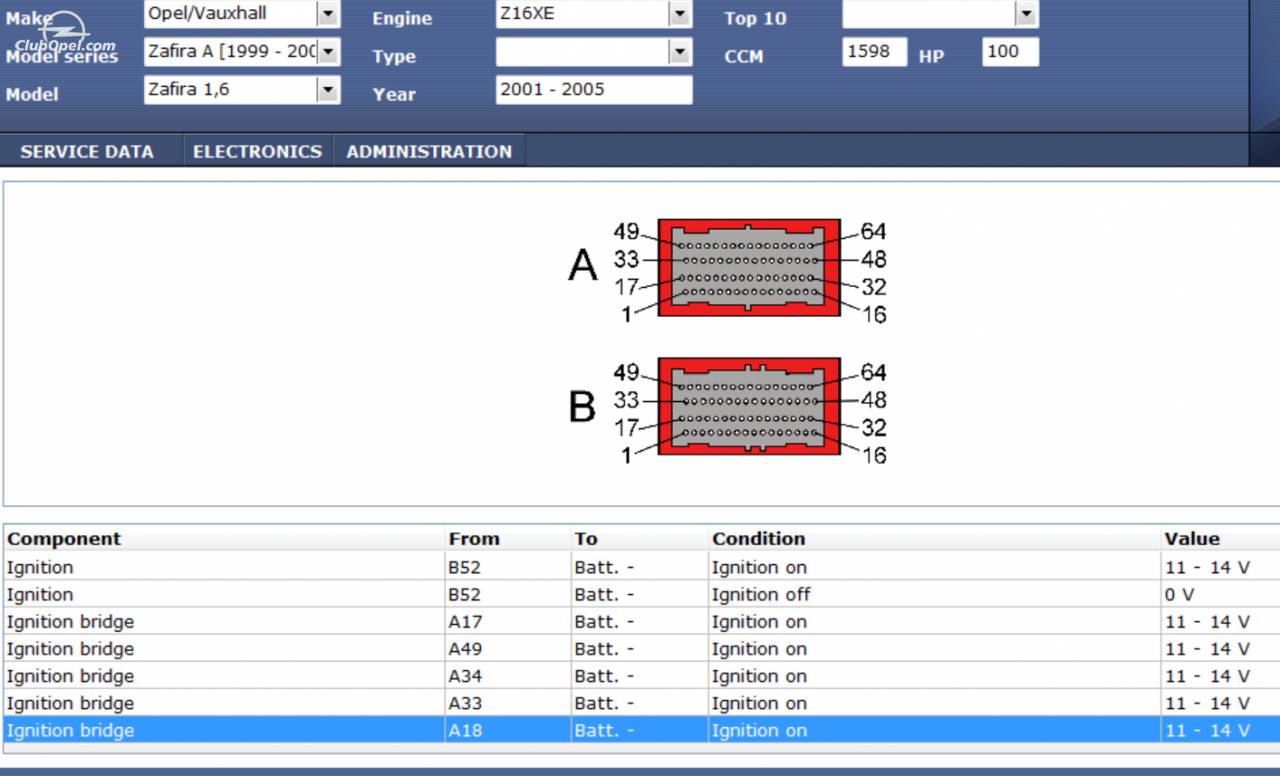Click the Ignition on condition in the A49 row

click(935, 648)
